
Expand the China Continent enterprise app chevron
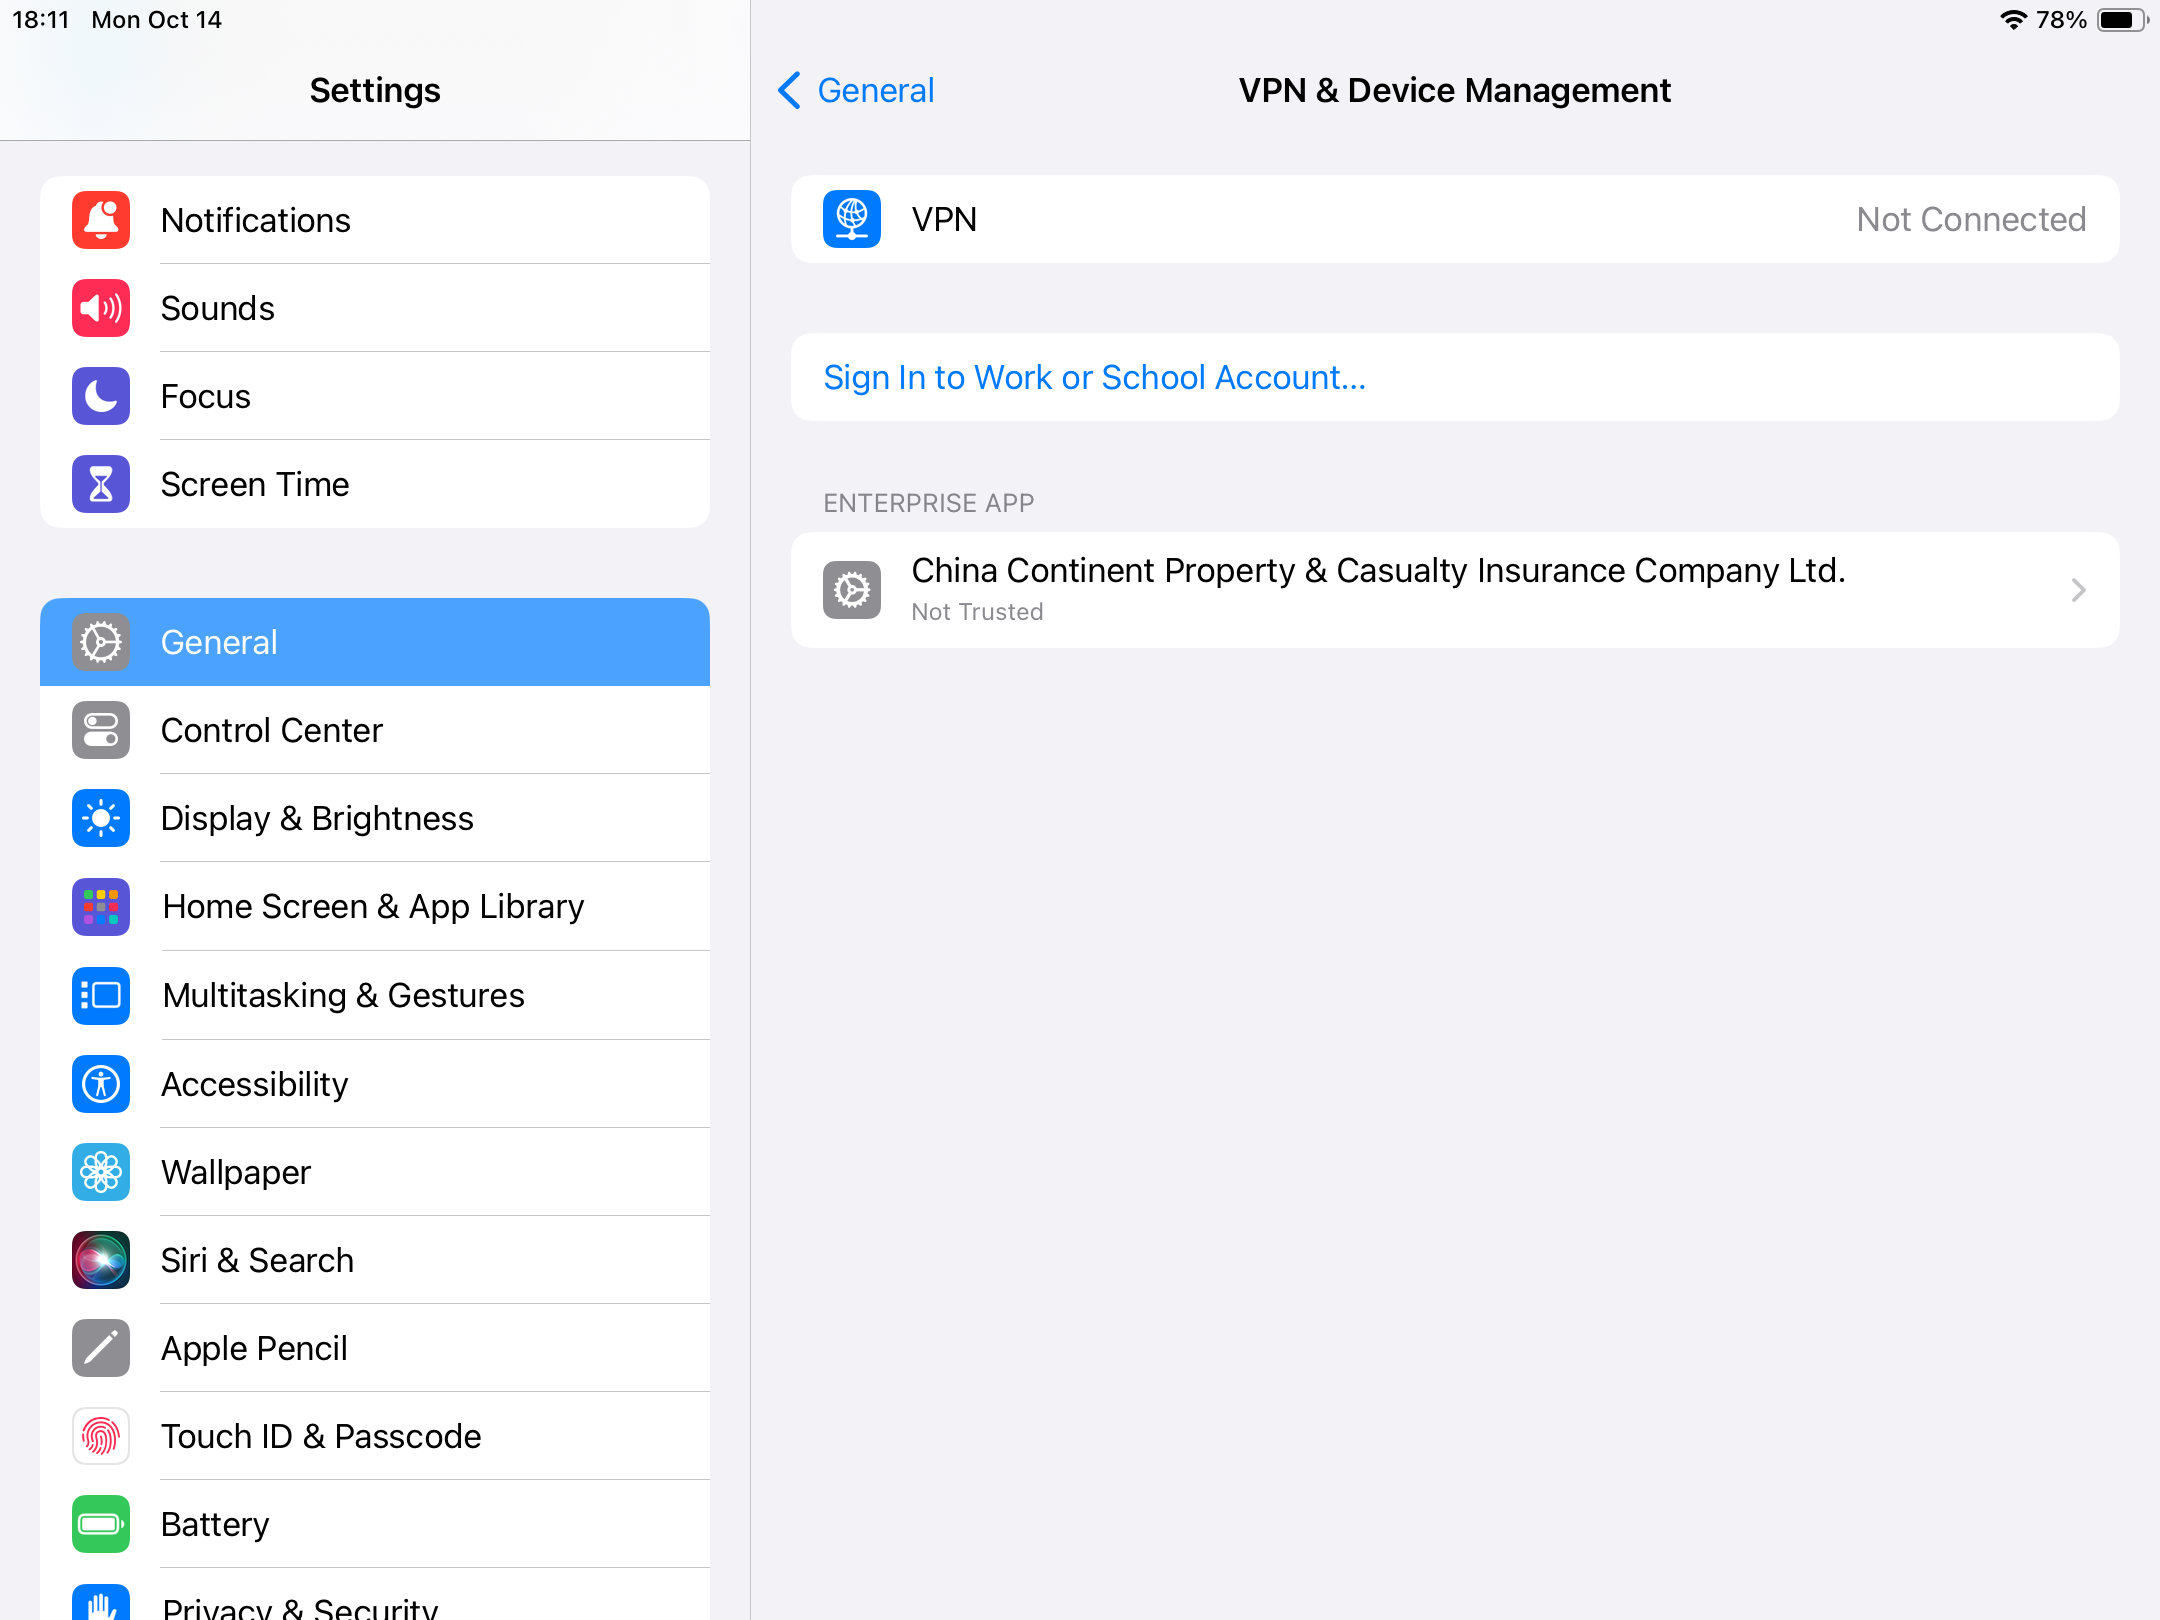[2078, 590]
